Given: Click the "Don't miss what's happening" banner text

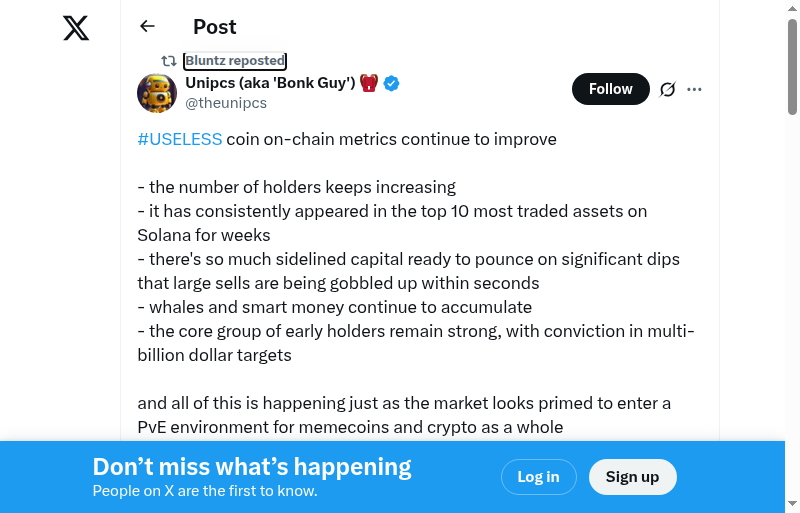Looking at the screenshot, I should click(x=252, y=467).
